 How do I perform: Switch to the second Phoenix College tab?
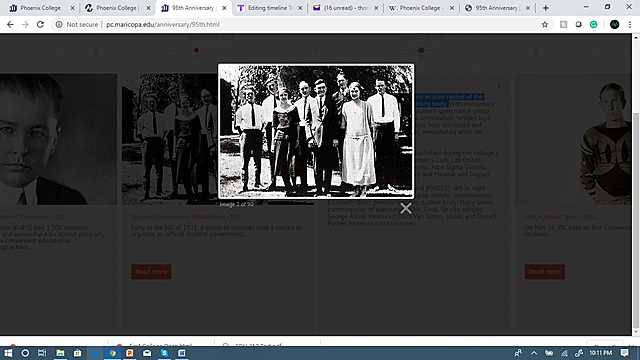click(118, 8)
